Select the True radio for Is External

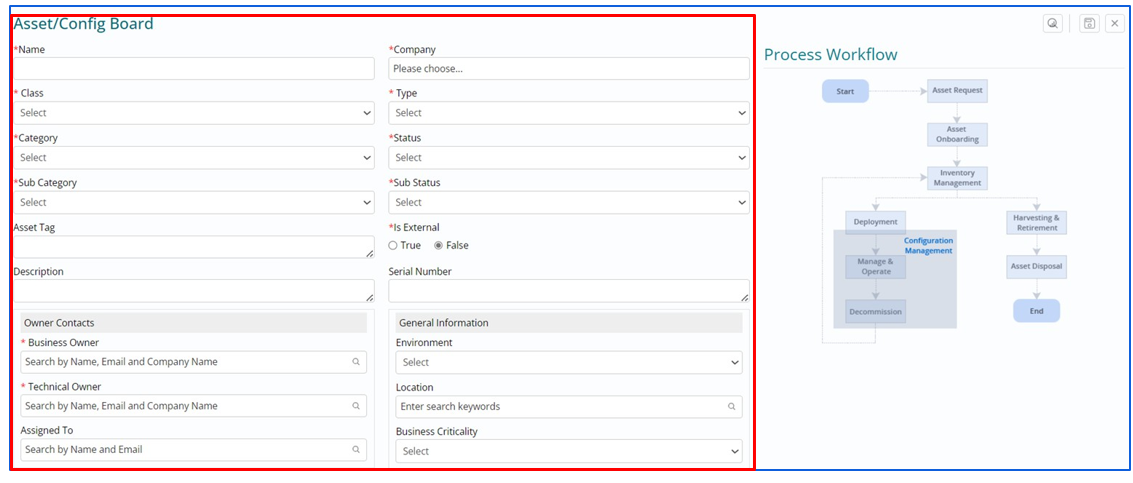(x=393, y=246)
